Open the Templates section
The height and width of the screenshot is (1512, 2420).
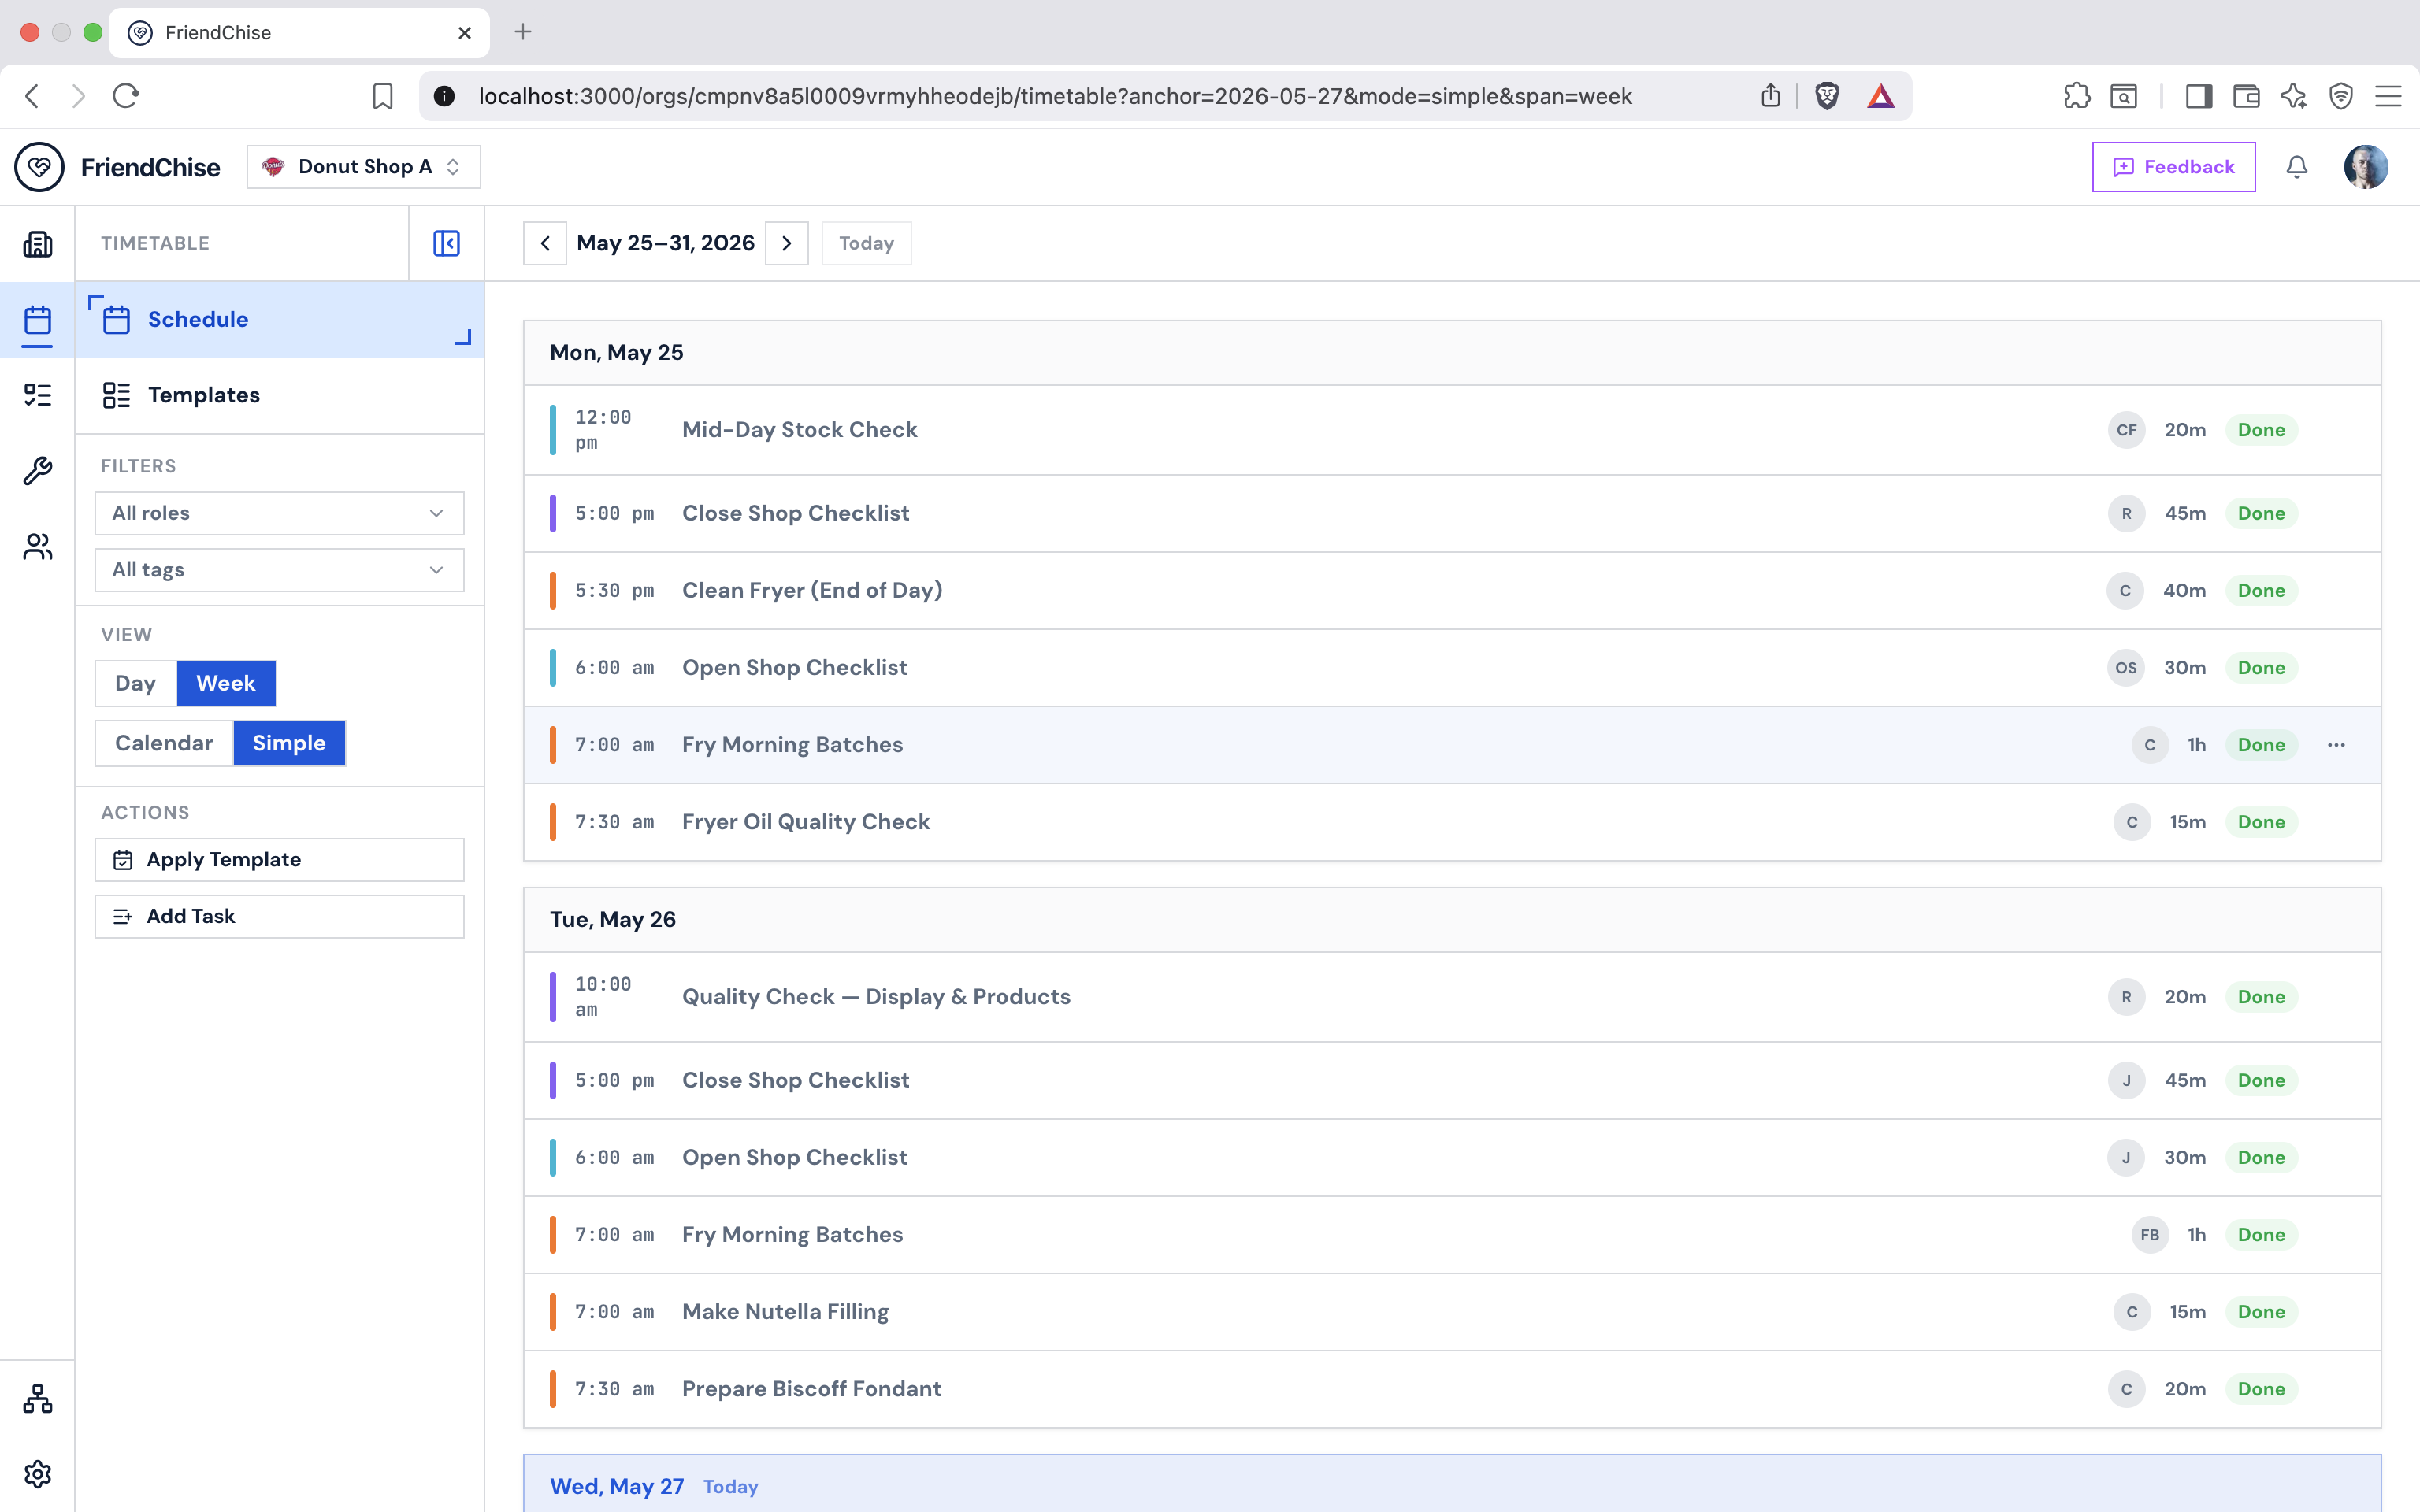280,395
